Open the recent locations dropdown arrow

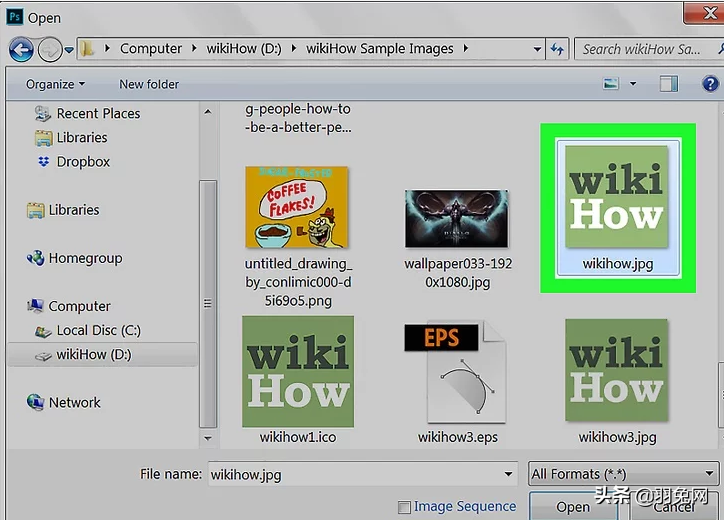tap(69, 49)
